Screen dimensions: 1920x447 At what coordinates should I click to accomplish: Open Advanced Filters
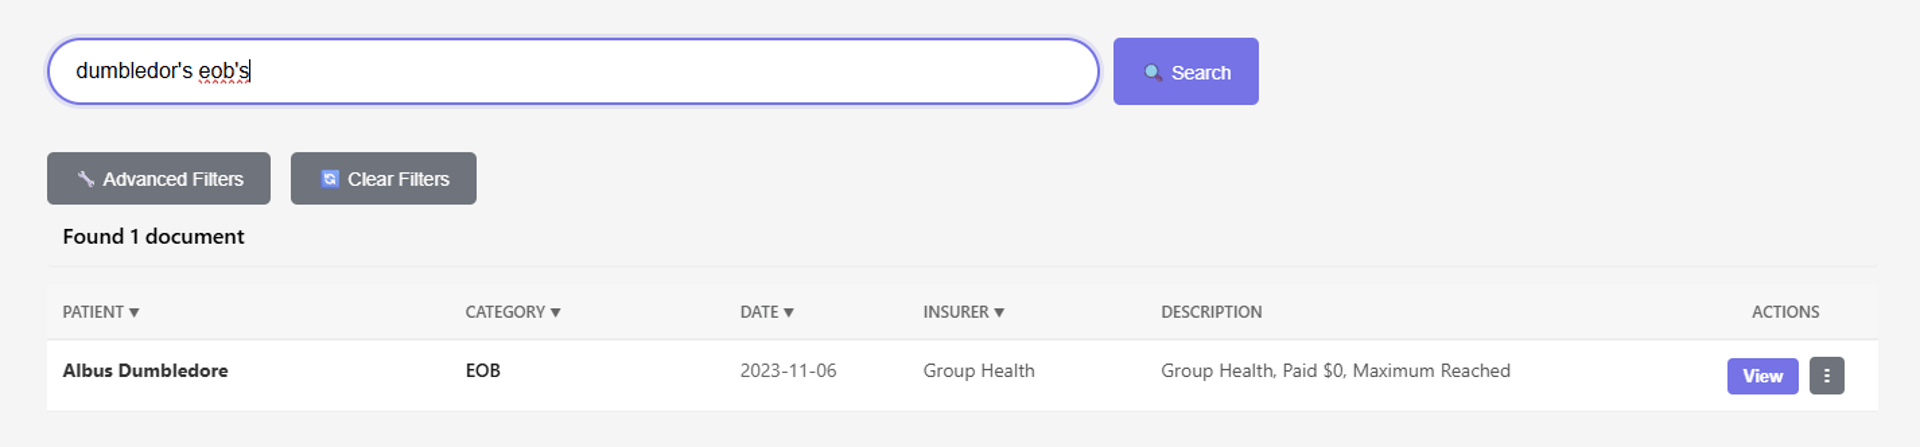(x=159, y=179)
